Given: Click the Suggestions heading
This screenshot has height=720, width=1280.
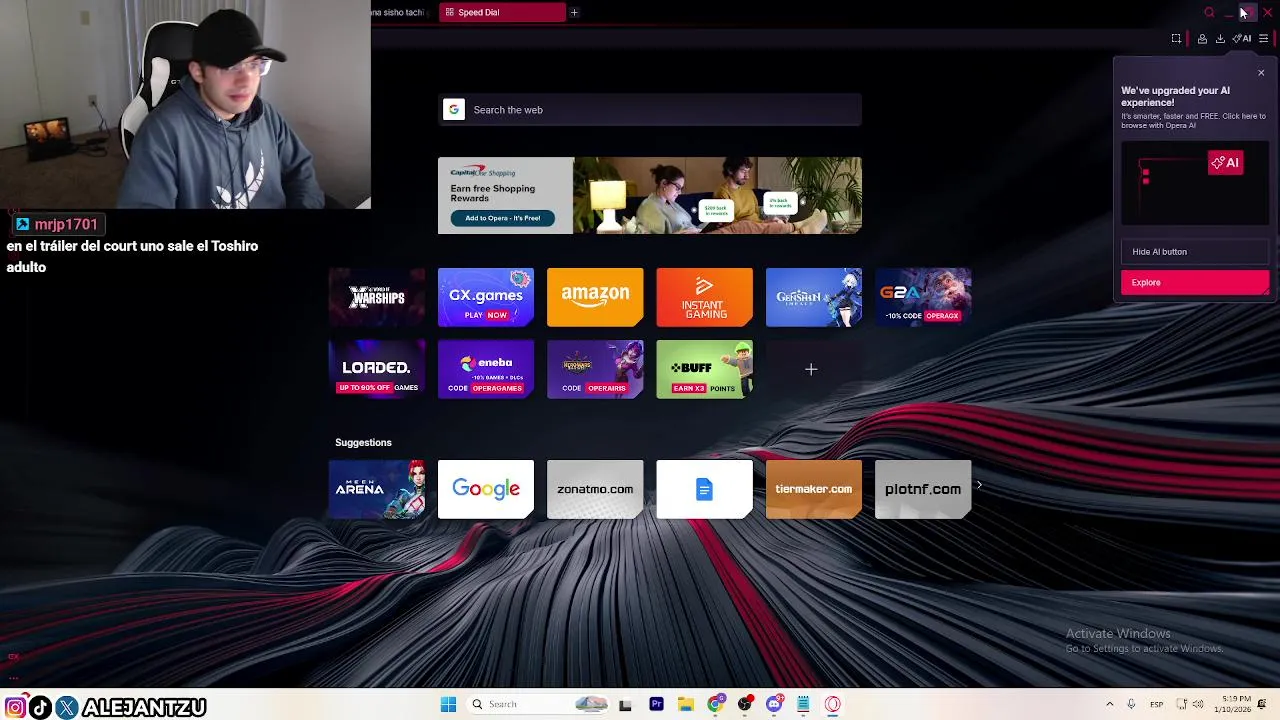Looking at the screenshot, I should click(x=363, y=442).
